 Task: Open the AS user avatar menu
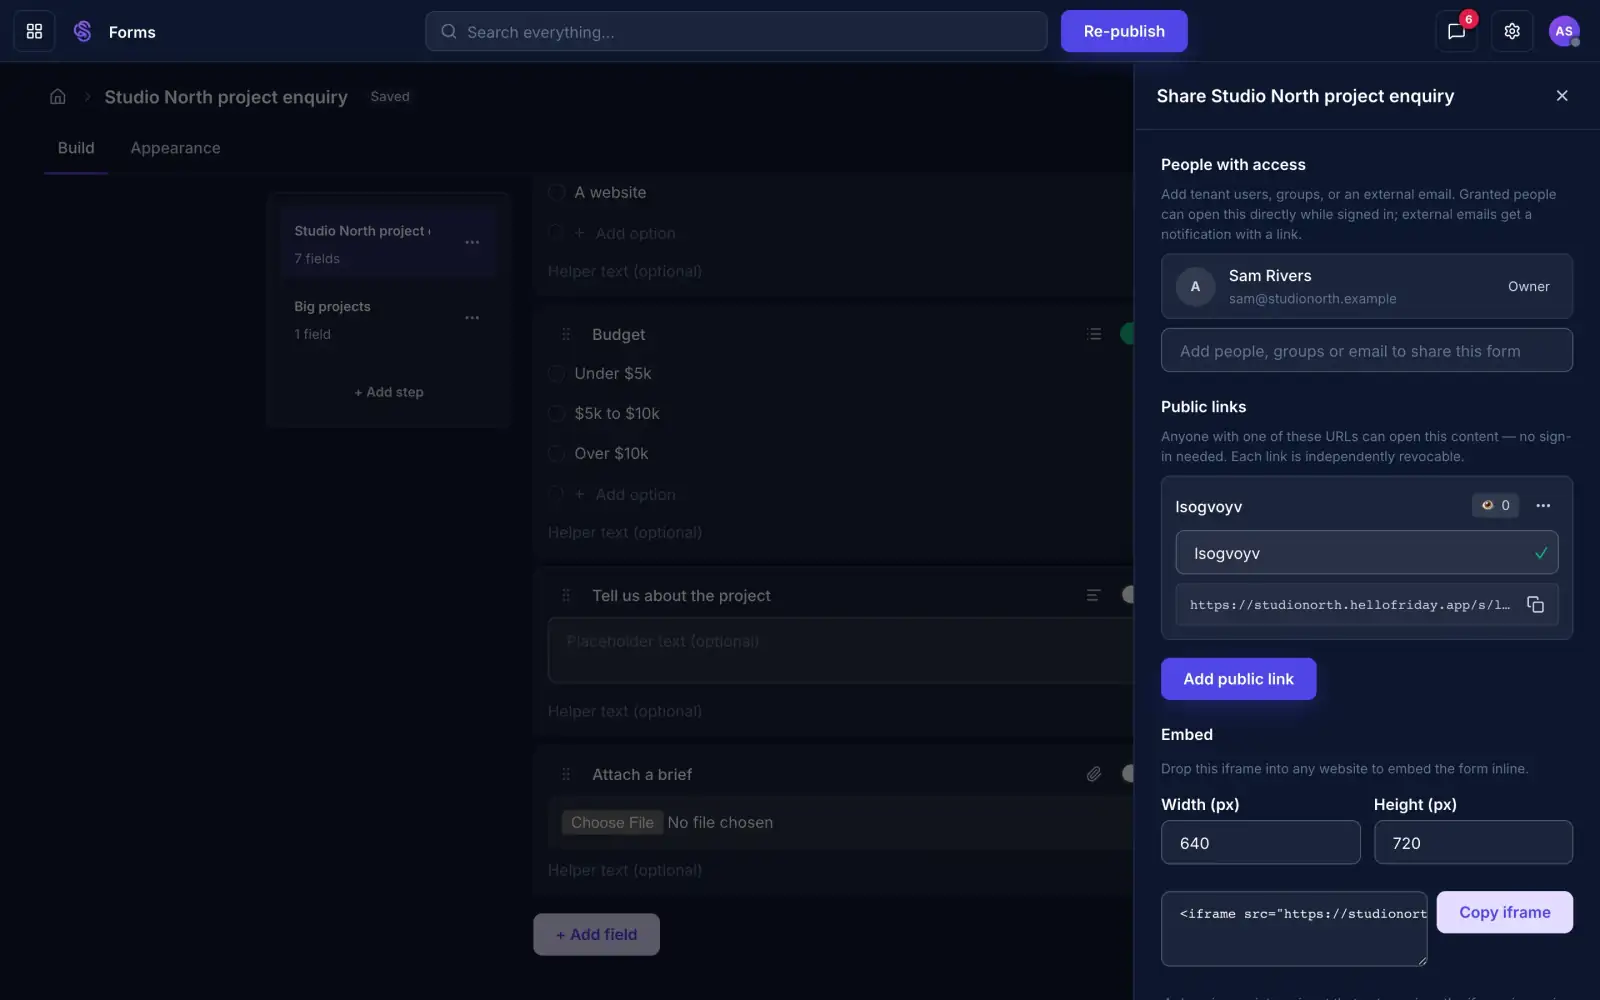click(x=1564, y=31)
